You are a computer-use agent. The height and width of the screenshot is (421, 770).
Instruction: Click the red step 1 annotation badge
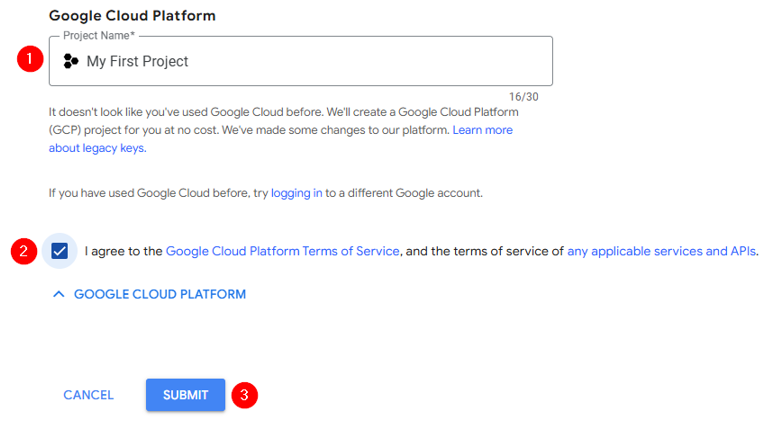(30, 59)
